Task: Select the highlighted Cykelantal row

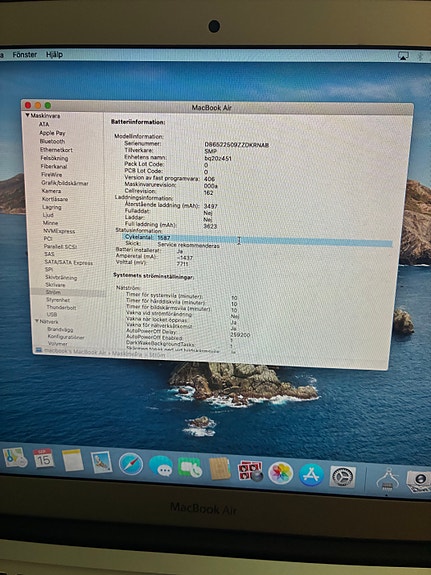Action: coord(257,240)
